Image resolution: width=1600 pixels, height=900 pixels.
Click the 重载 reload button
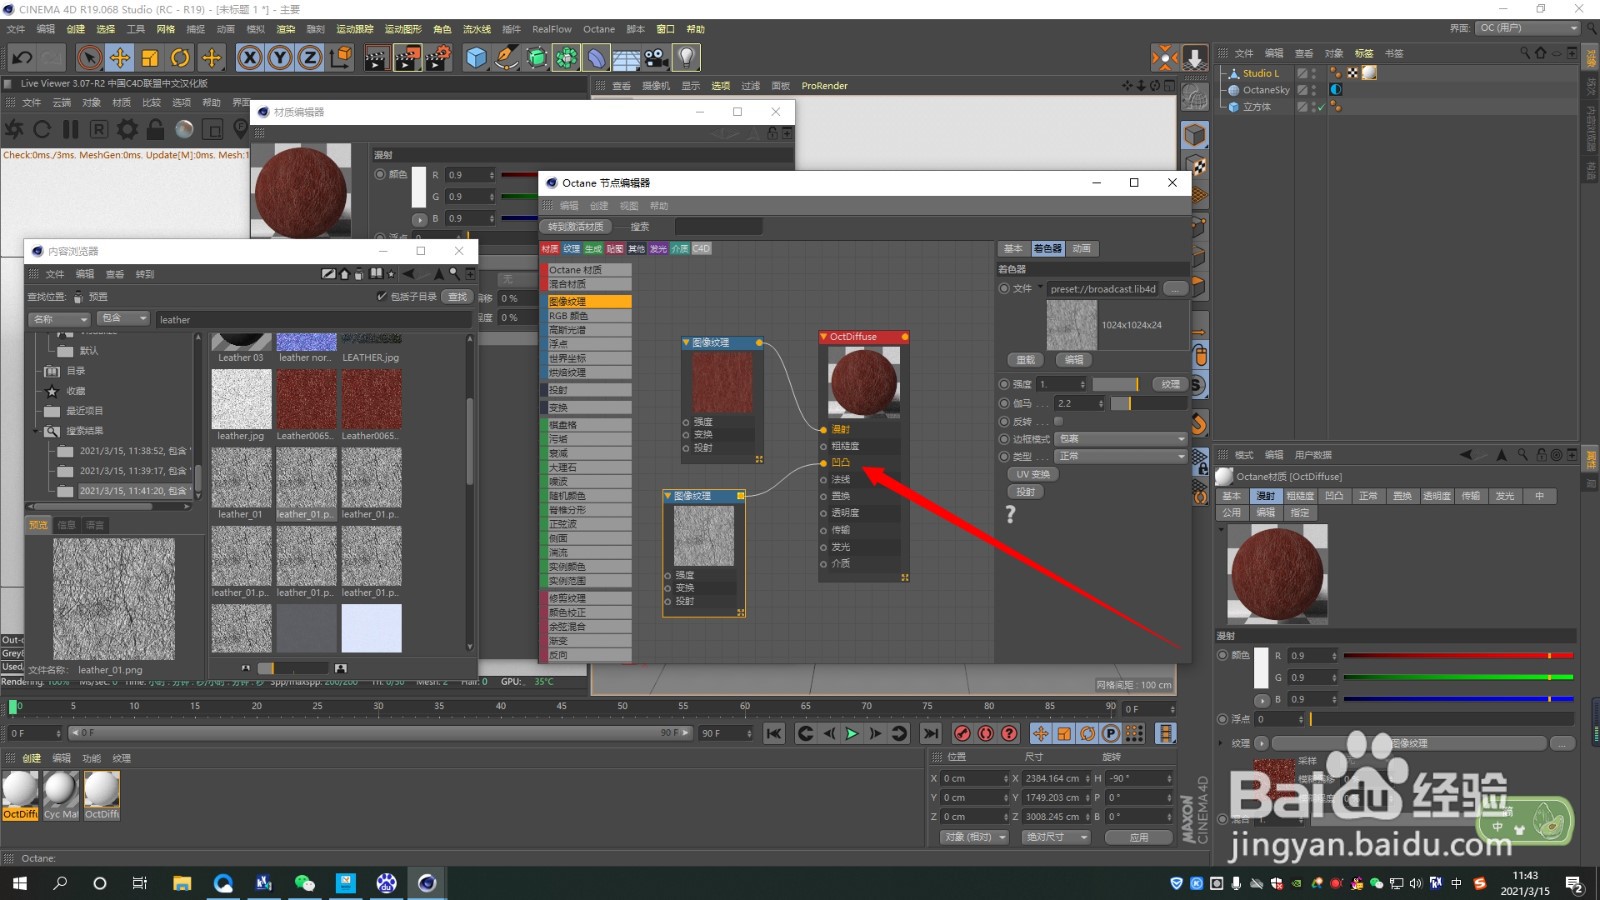(x=1026, y=359)
